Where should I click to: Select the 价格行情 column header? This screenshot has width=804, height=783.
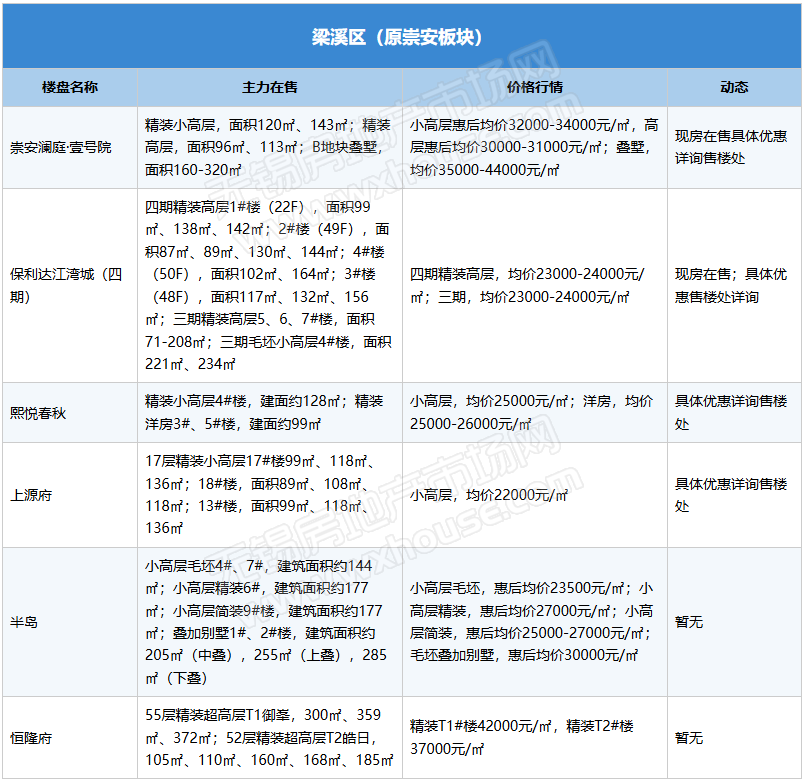(x=535, y=87)
